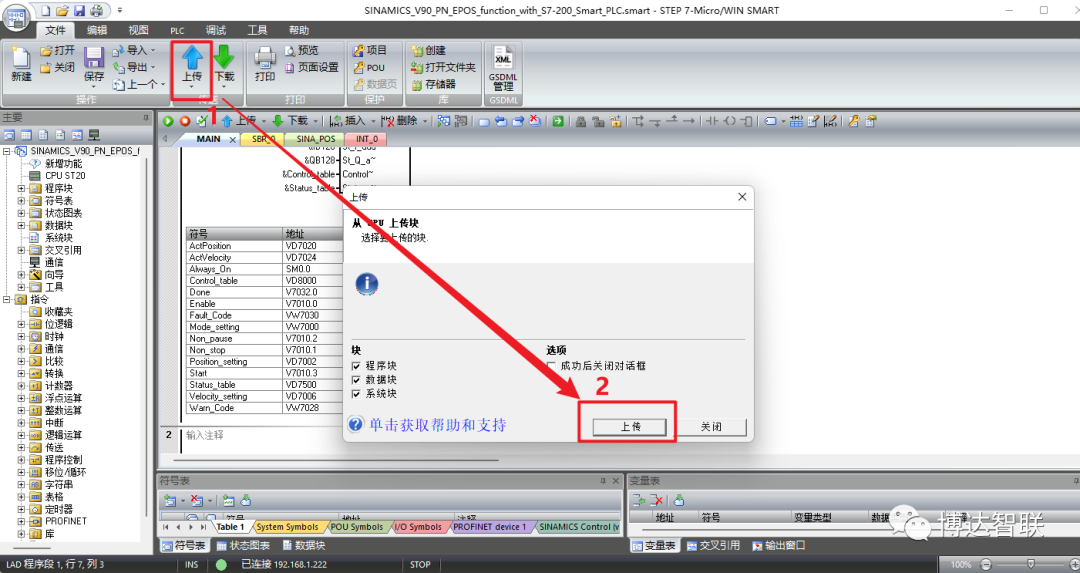
Task: Expand the 符号表 tree node
Action: click(21, 200)
